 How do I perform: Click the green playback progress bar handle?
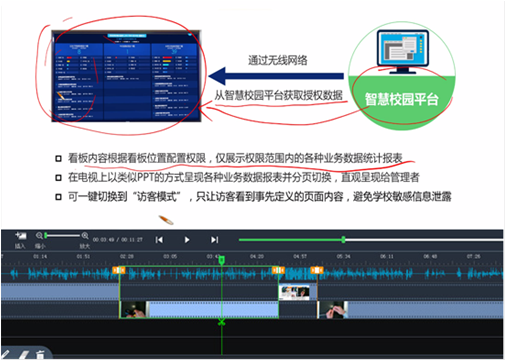[x=343, y=239]
